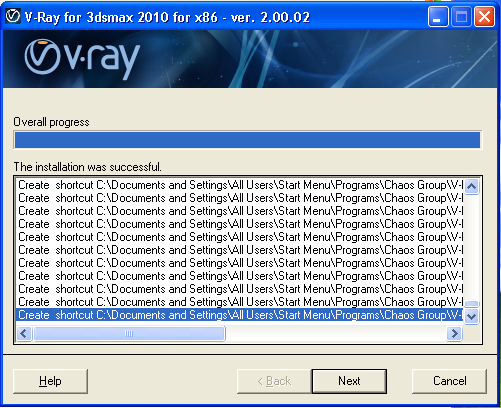Click the Cancel button
The width and height of the screenshot is (501, 408).
click(x=449, y=381)
